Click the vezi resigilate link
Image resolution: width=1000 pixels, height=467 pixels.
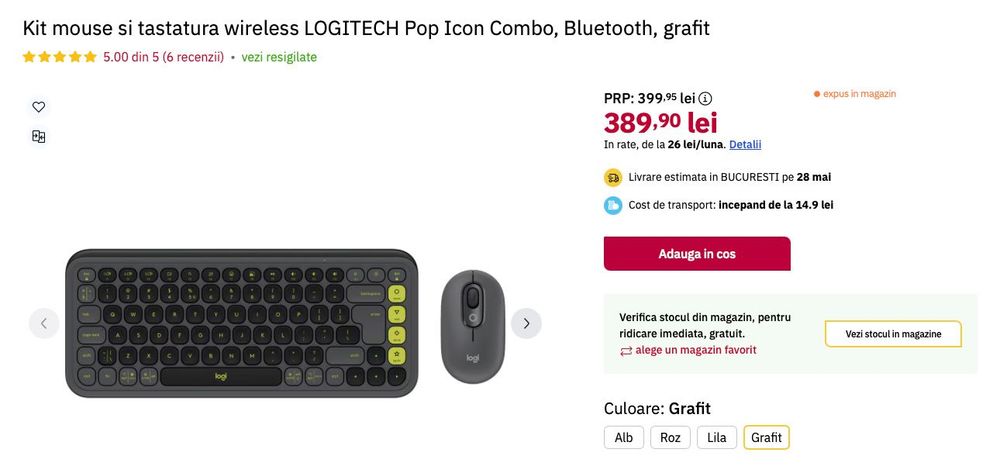click(x=279, y=57)
